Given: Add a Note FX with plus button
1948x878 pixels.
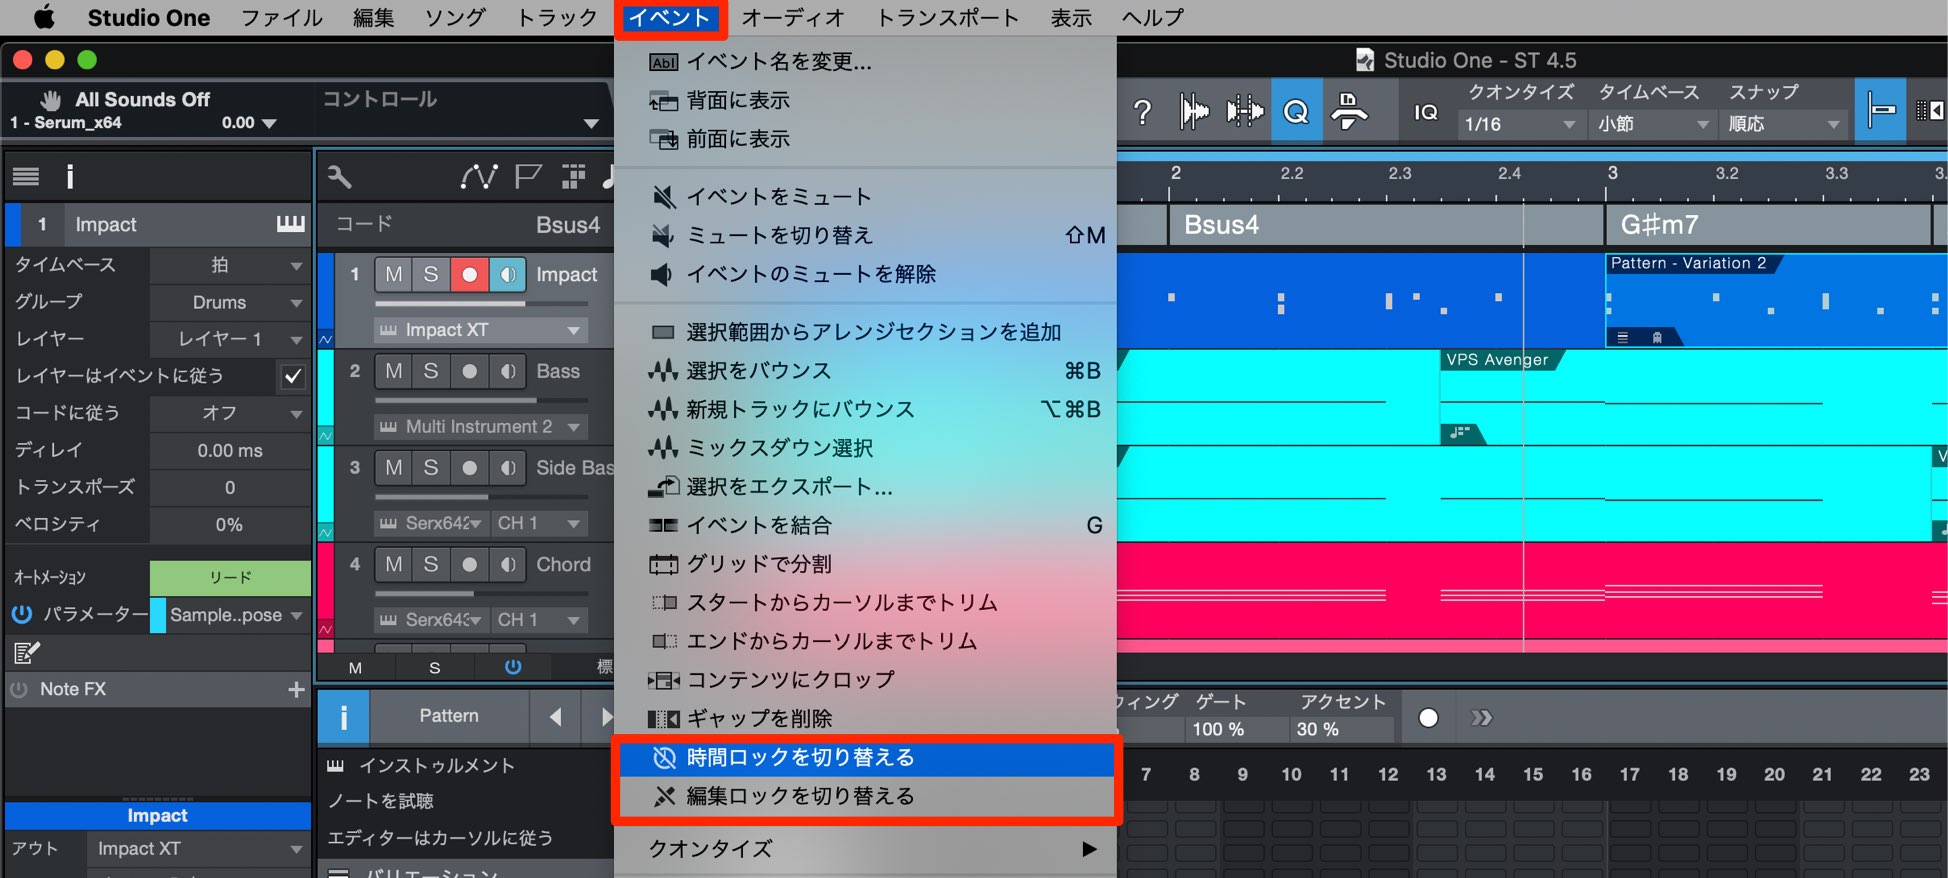Looking at the screenshot, I should pos(296,689).
